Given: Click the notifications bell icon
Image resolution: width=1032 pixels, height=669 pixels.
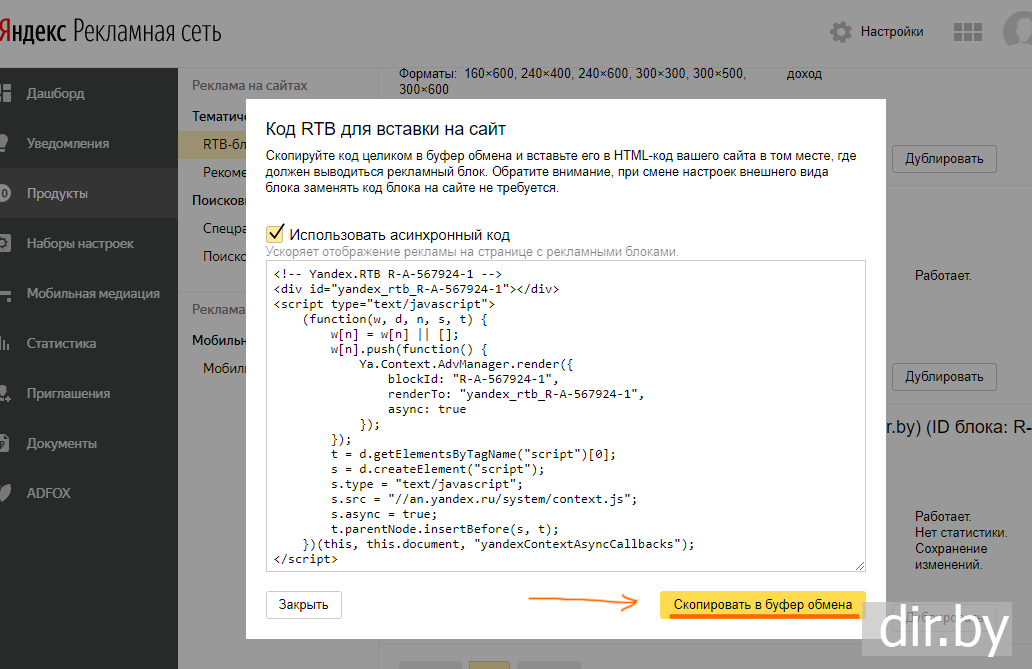Looking at the screenshot, I should pyautogui.click(x=5, y=143).
